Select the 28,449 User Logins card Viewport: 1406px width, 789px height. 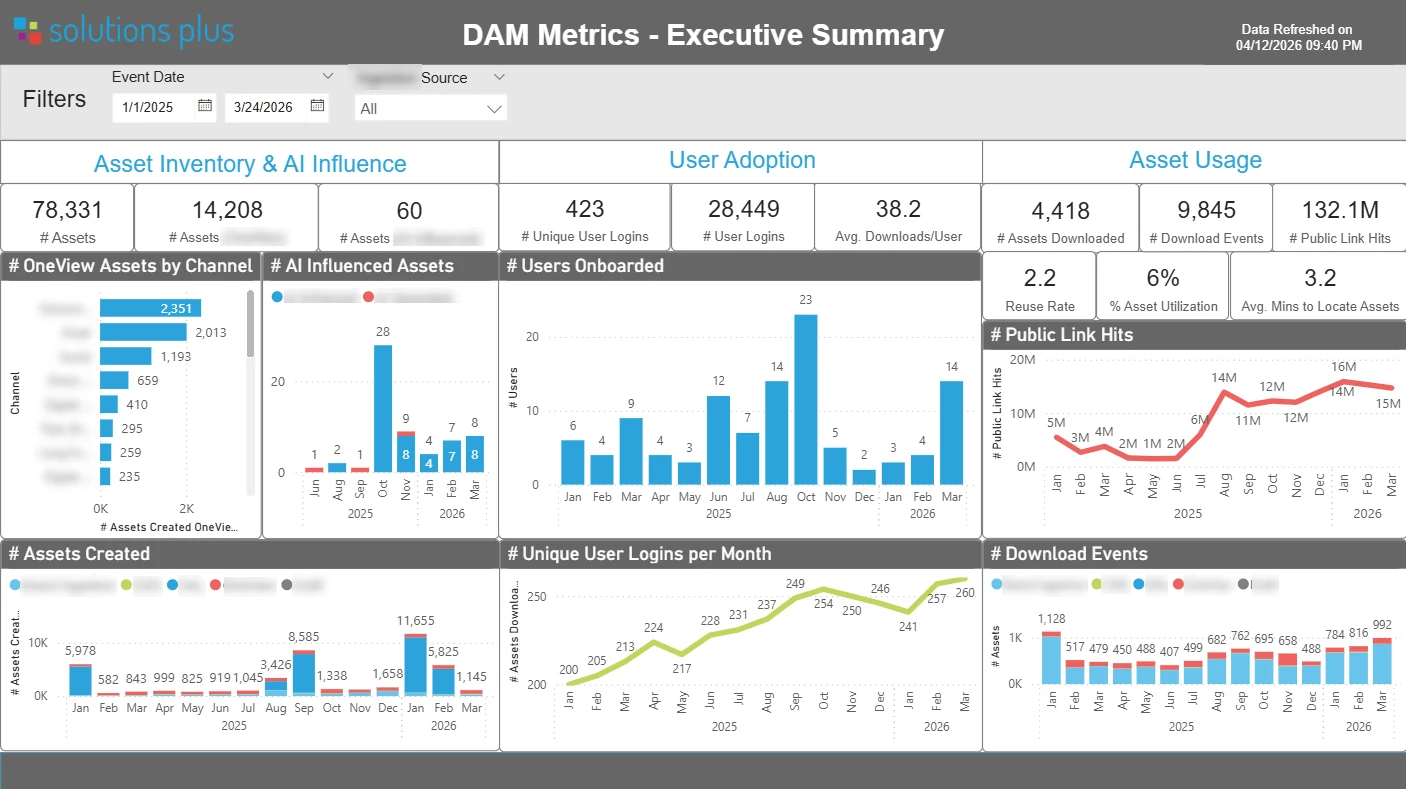coord(743,217)
